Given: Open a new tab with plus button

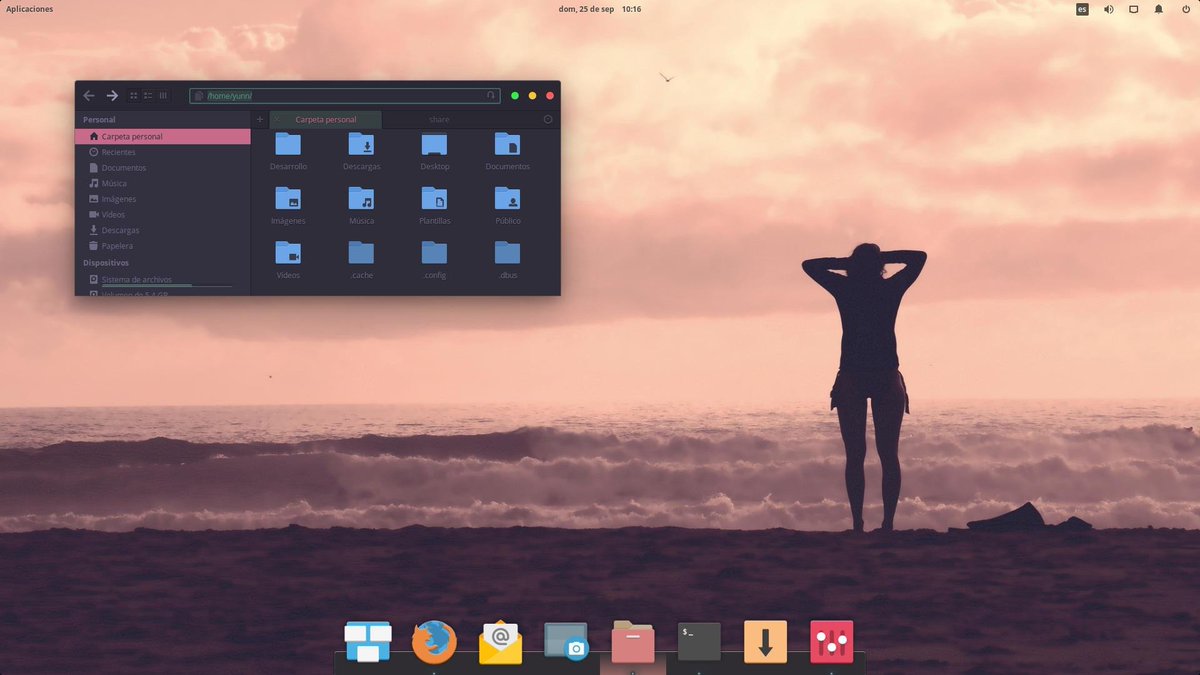Looking at the screenshot, I should pos(260,119).
